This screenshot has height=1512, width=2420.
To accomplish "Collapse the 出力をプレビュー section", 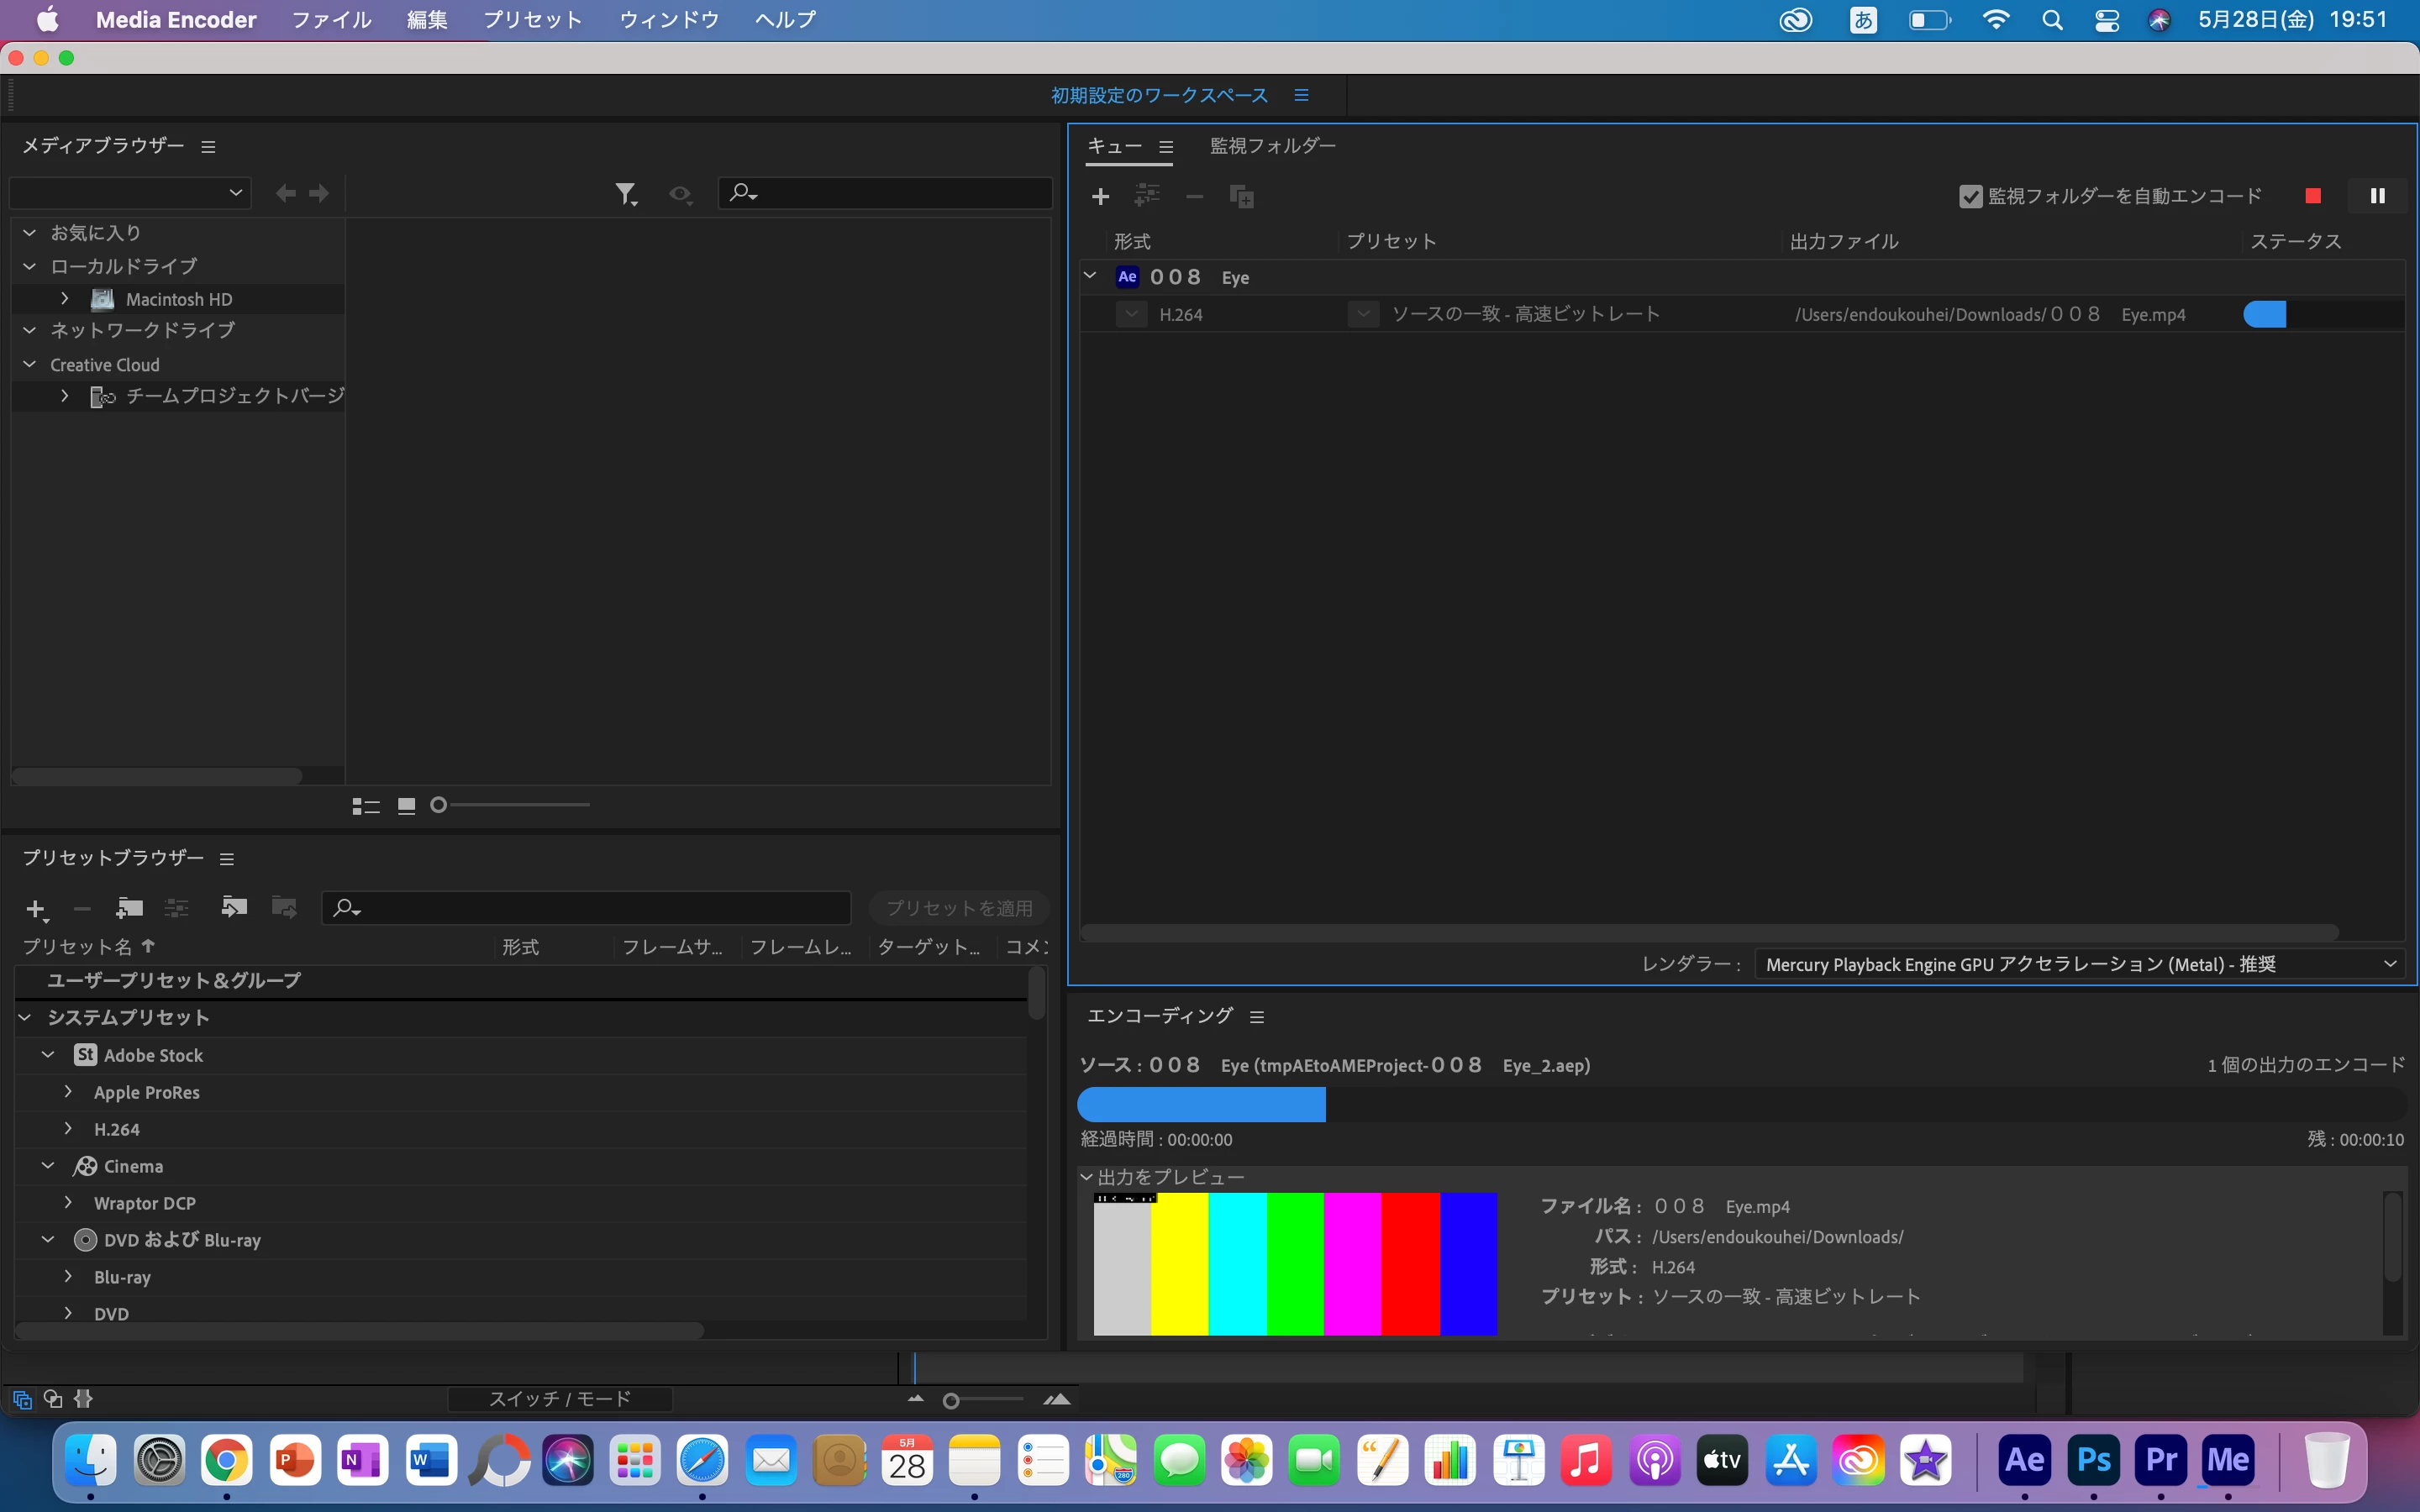I will 1086,1177.
